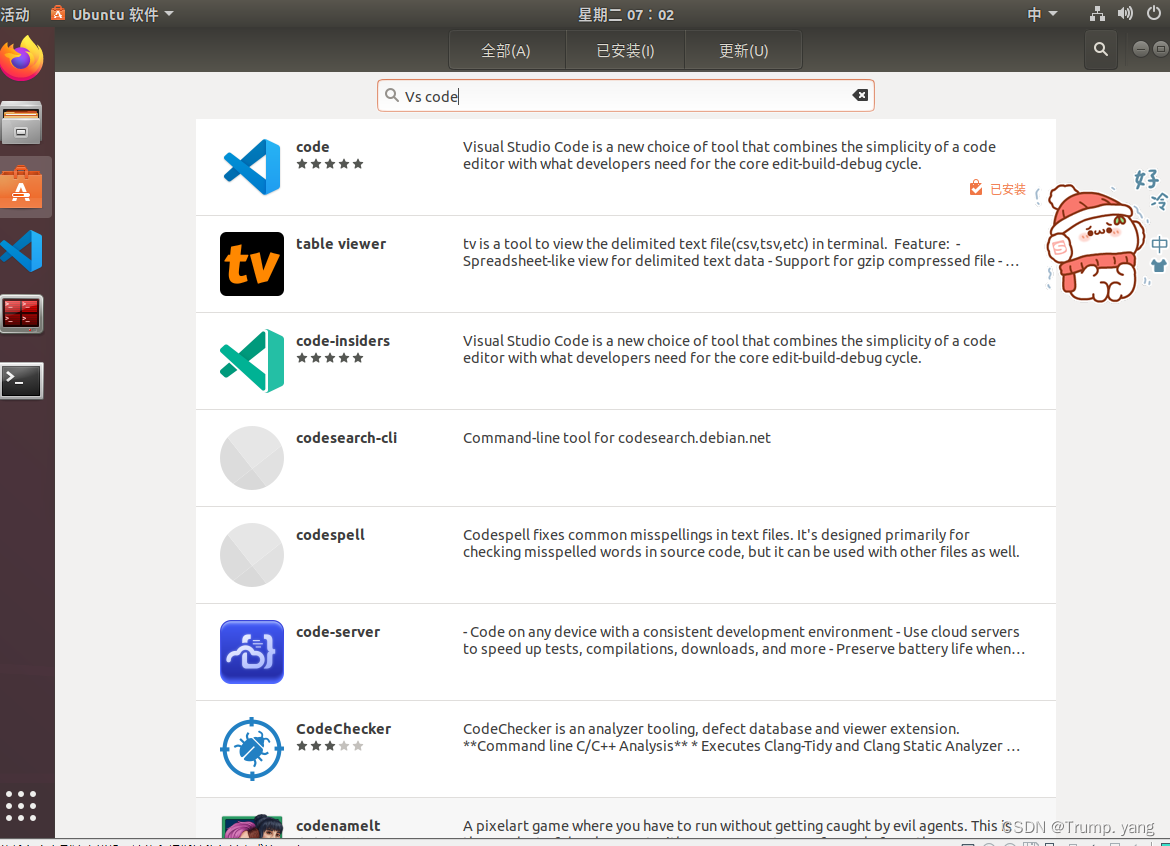Screen dimensions: 1170x846
Task: Click inside the Vs code search field
Action: click(600, 95)
